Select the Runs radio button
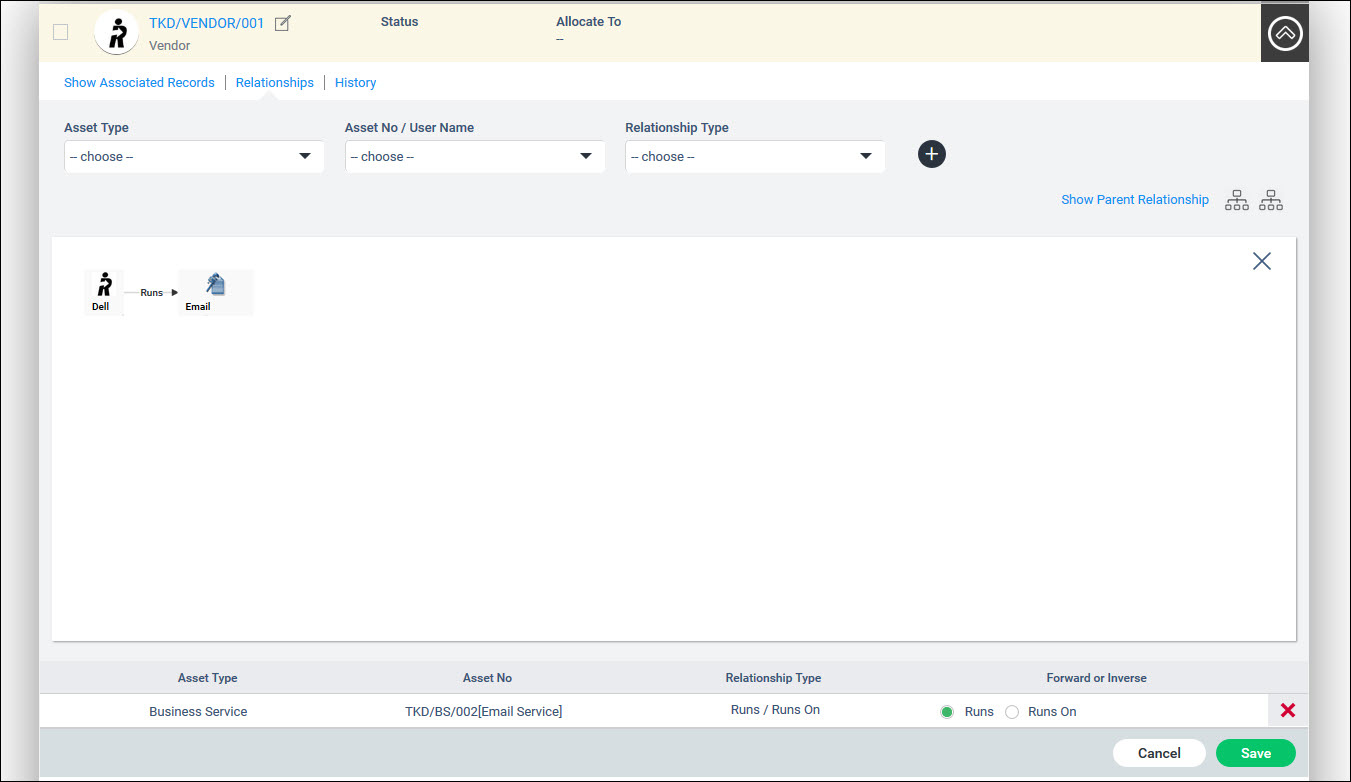The image size is (1351, 782). point(946,711)
